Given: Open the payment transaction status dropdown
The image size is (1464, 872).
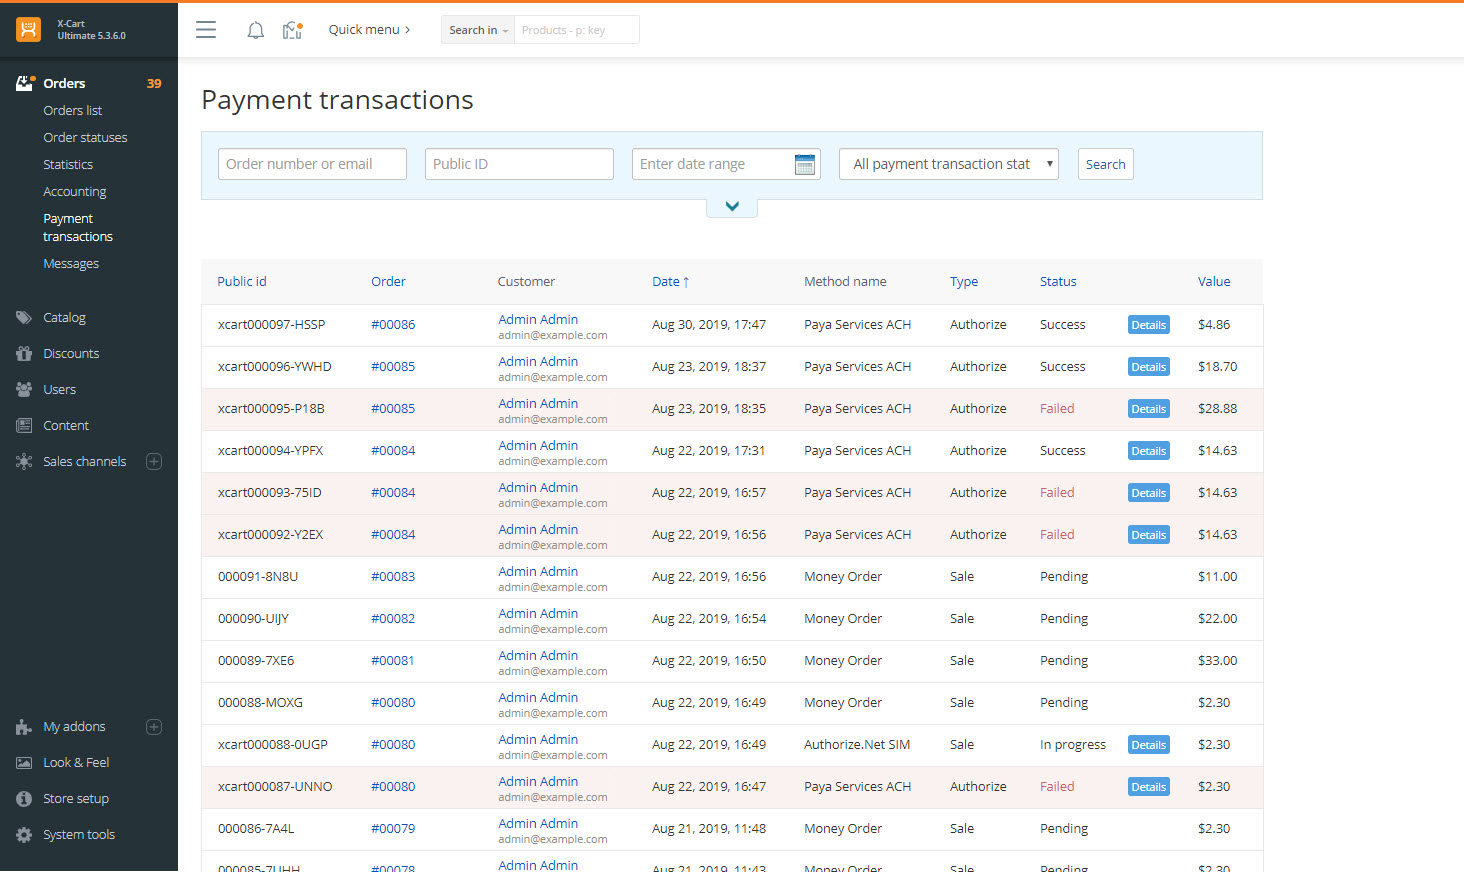Looking at the screenshot, I should 949,164.
